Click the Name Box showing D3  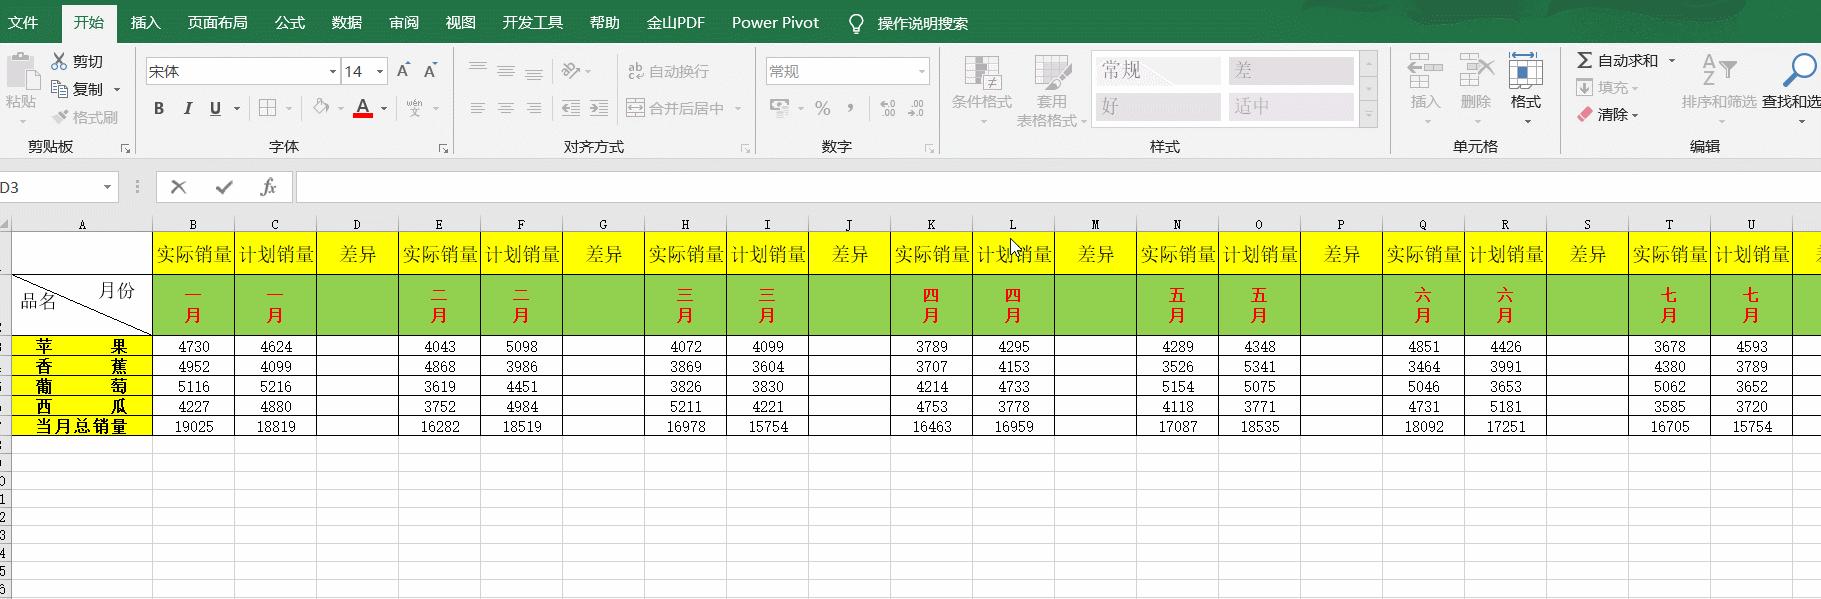(x=58, y=187)
